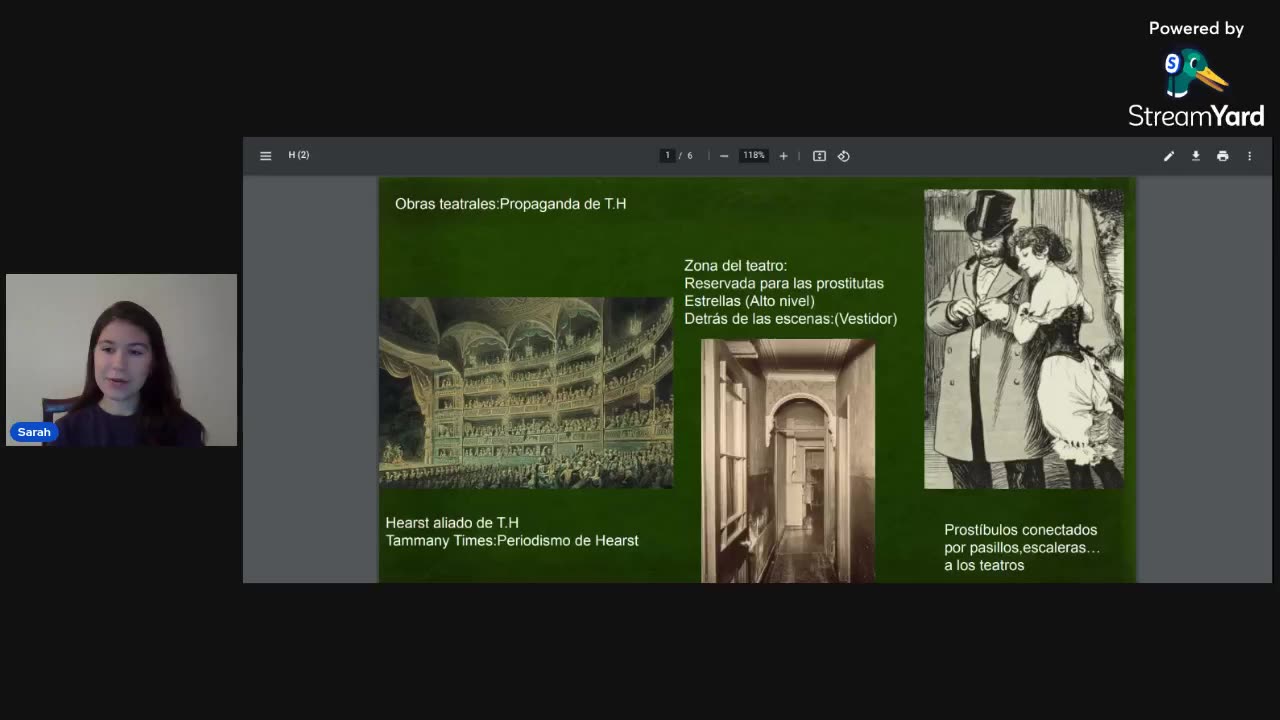
Task: Click the text 'Zona del teatro:'
Action: (735, 266)
